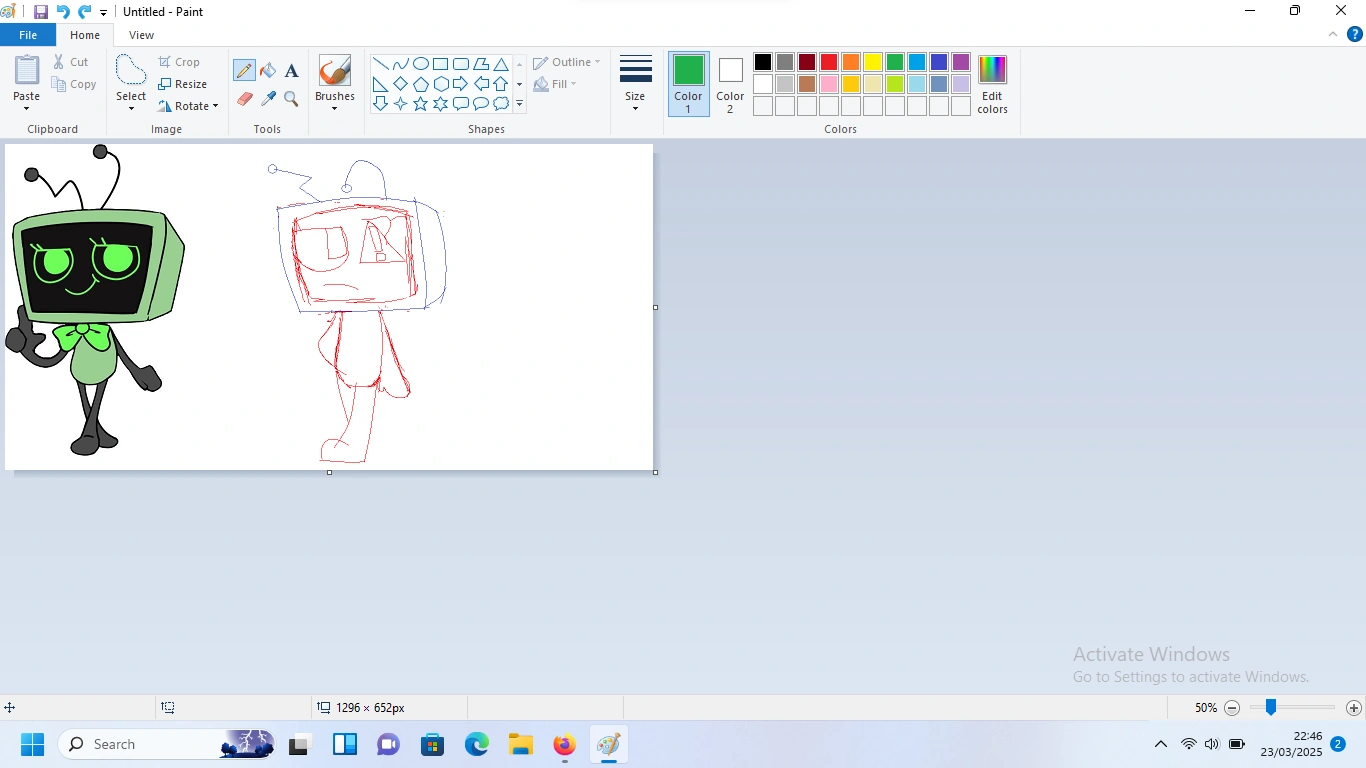The width and height of the screenshot is (1366, 768).
Task: Select the Eraser tool
Action: (244, 99)
